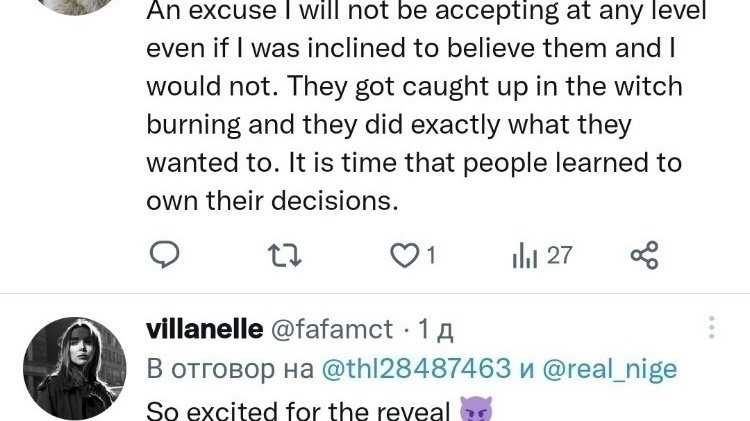The width and height of the screenshot is (750, 421).
Task: Open view analytics bar chart icon
Action: 525,256
